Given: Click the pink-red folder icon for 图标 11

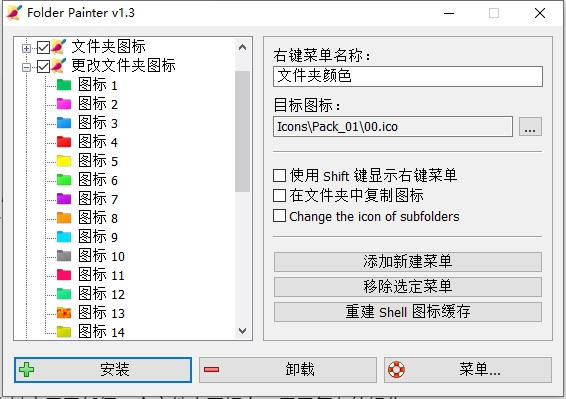Looking at the screenshot, I should coord(64,275).
